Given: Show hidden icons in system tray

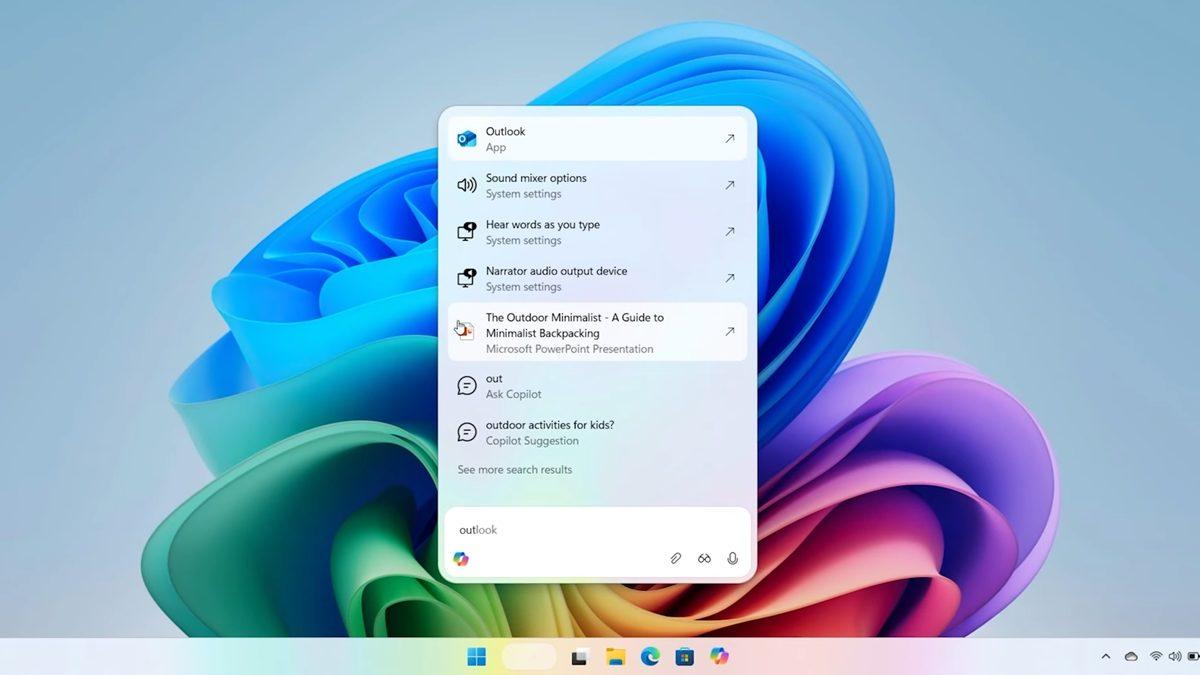Looking at the screenshot, I should click(1105, 657).
